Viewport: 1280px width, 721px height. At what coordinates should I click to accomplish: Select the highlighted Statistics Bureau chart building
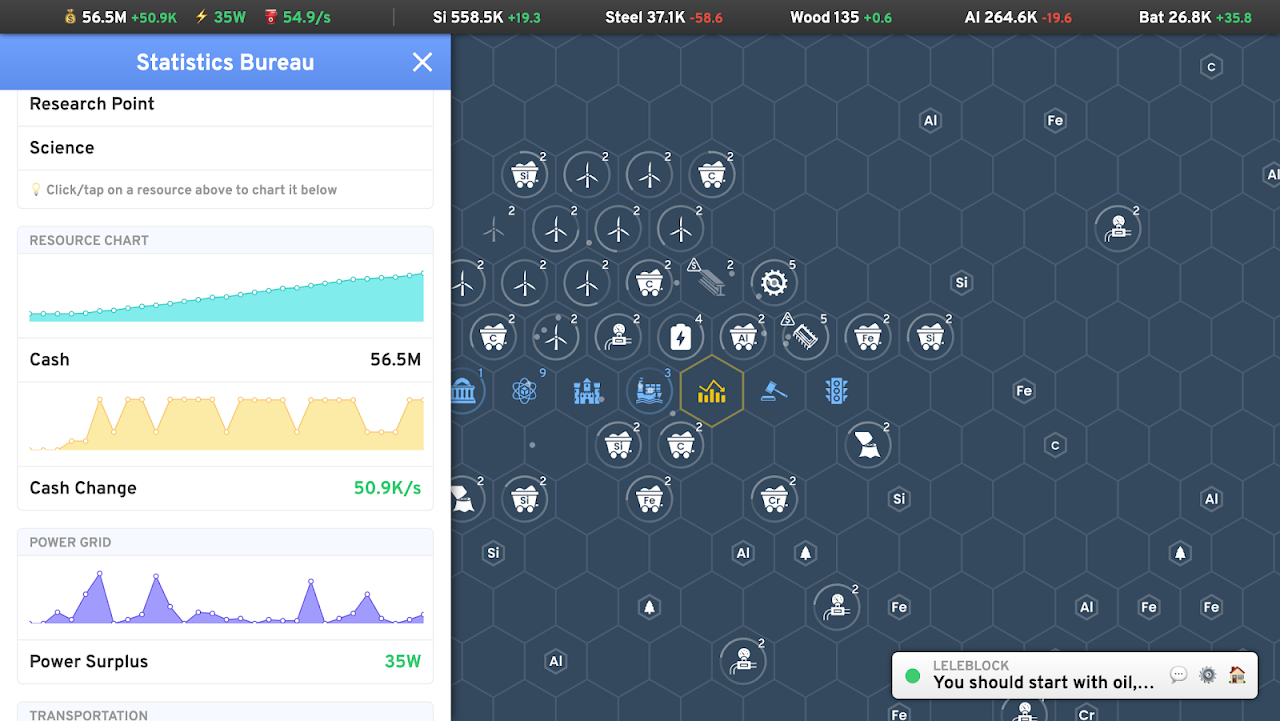click(711, 391)
